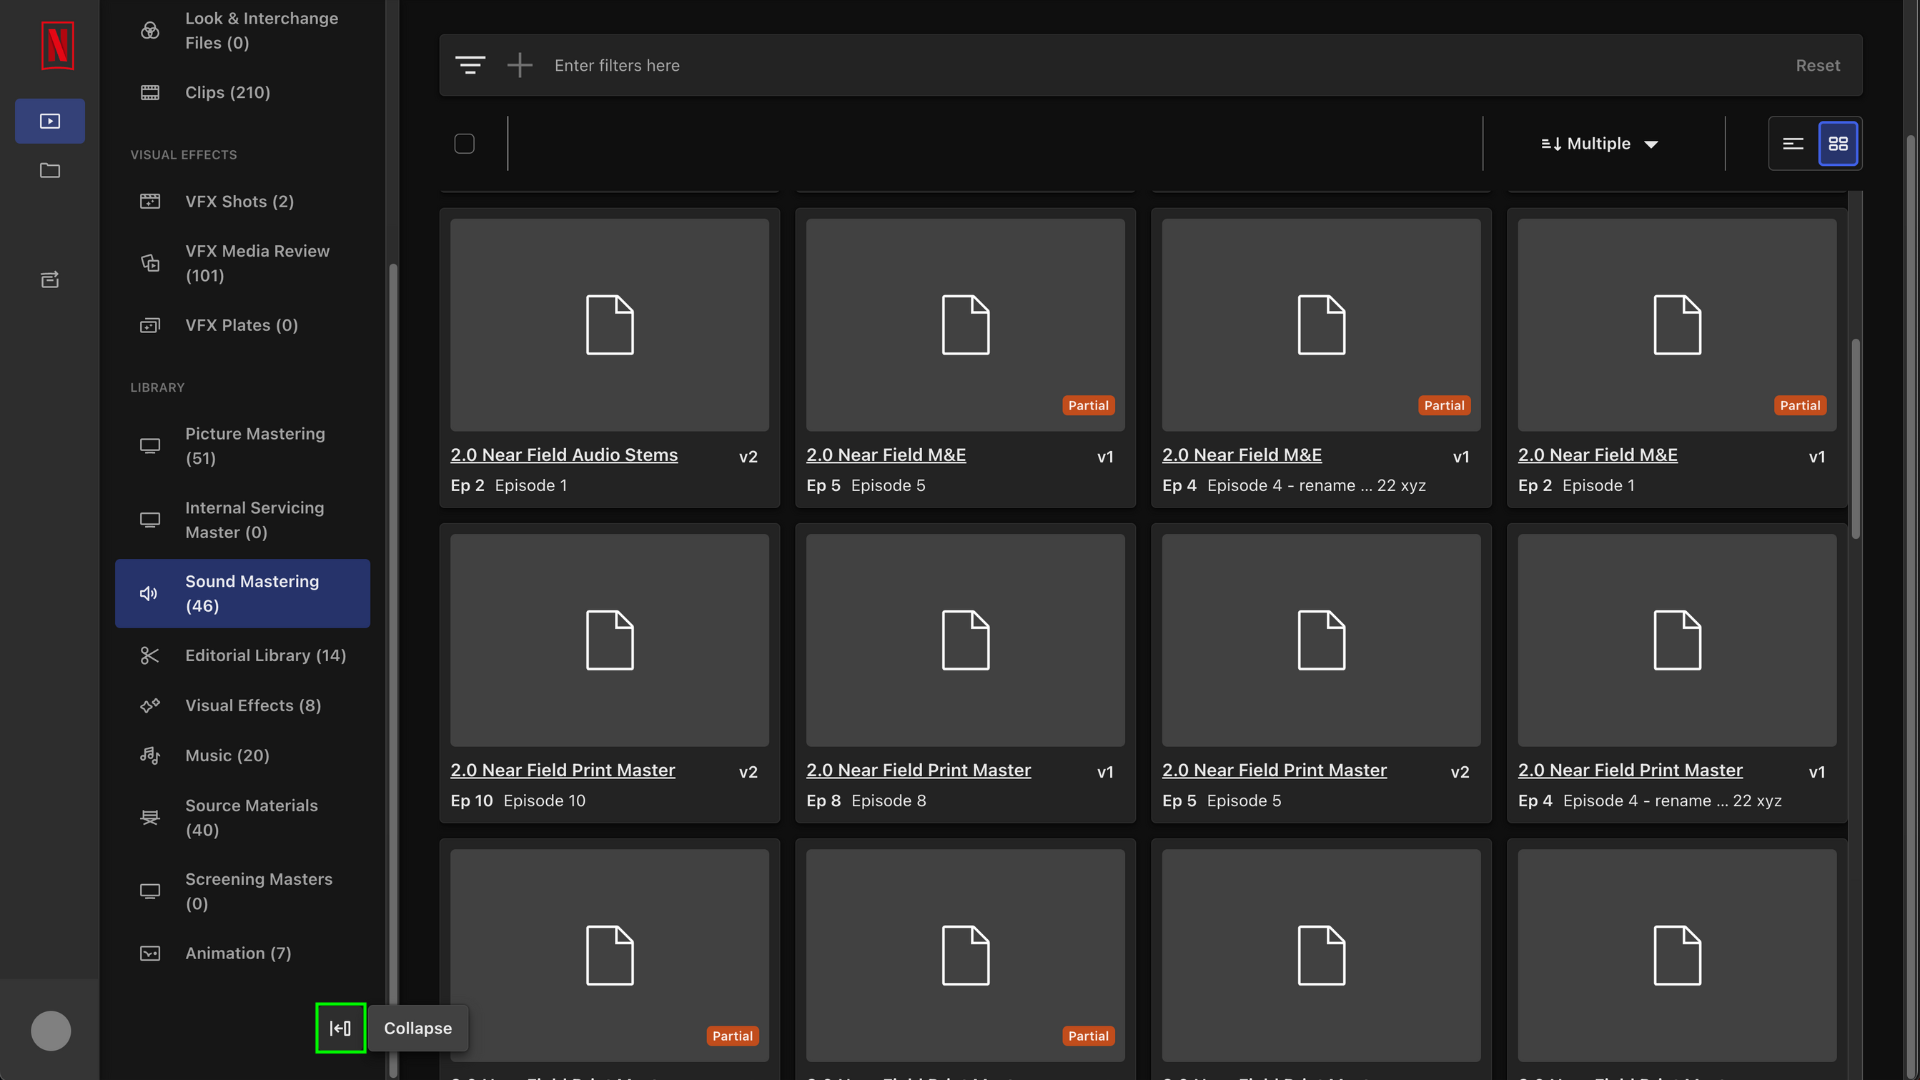Open the media player section icon
Screen dimensions: 1920x1080
(50, 121)
